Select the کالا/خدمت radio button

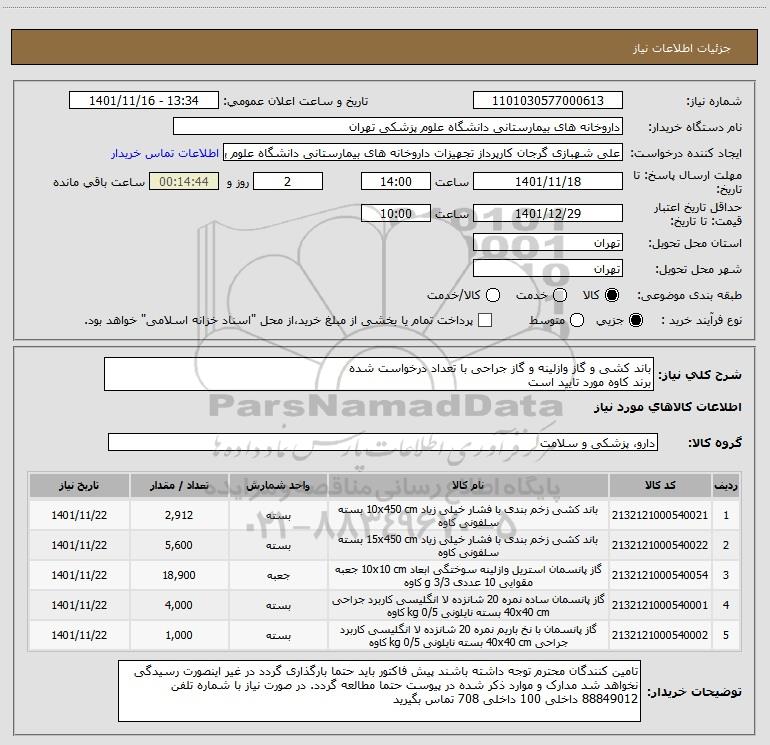tap(493, 295)
